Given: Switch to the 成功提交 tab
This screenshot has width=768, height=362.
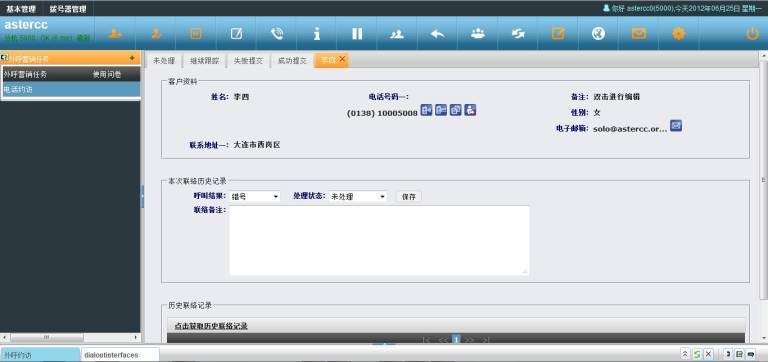Looking at the screenshot, I should (292, 61).
